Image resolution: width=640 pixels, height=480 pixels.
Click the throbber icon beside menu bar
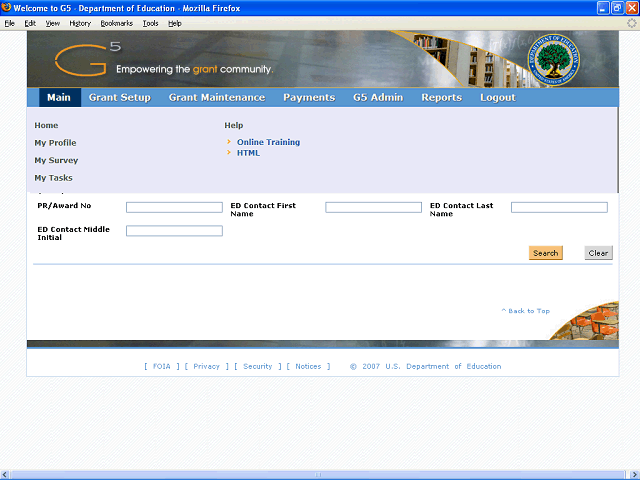click(x=631, y=24)
